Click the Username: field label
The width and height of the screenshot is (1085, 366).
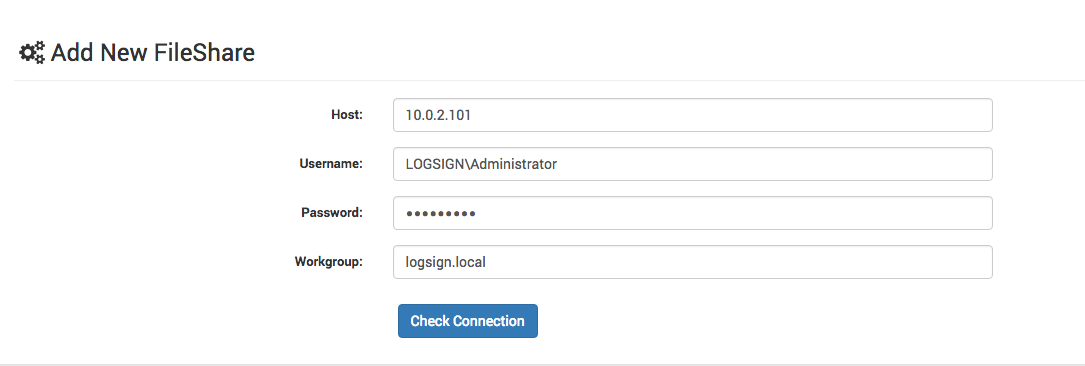[x=331, y=164]
